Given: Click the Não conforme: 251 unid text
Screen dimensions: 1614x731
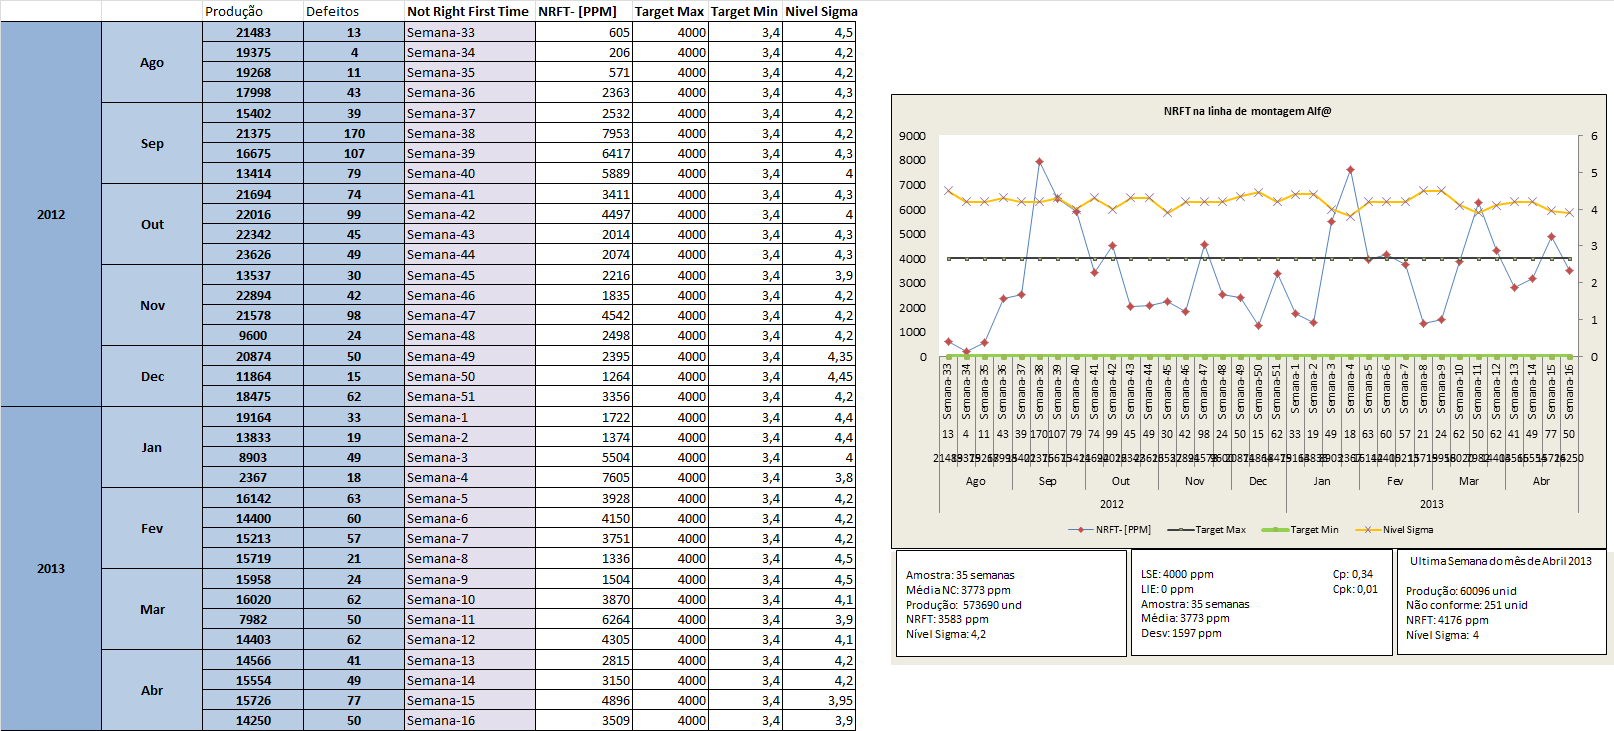Looking at the screenshot, I should coord(1467,605).
